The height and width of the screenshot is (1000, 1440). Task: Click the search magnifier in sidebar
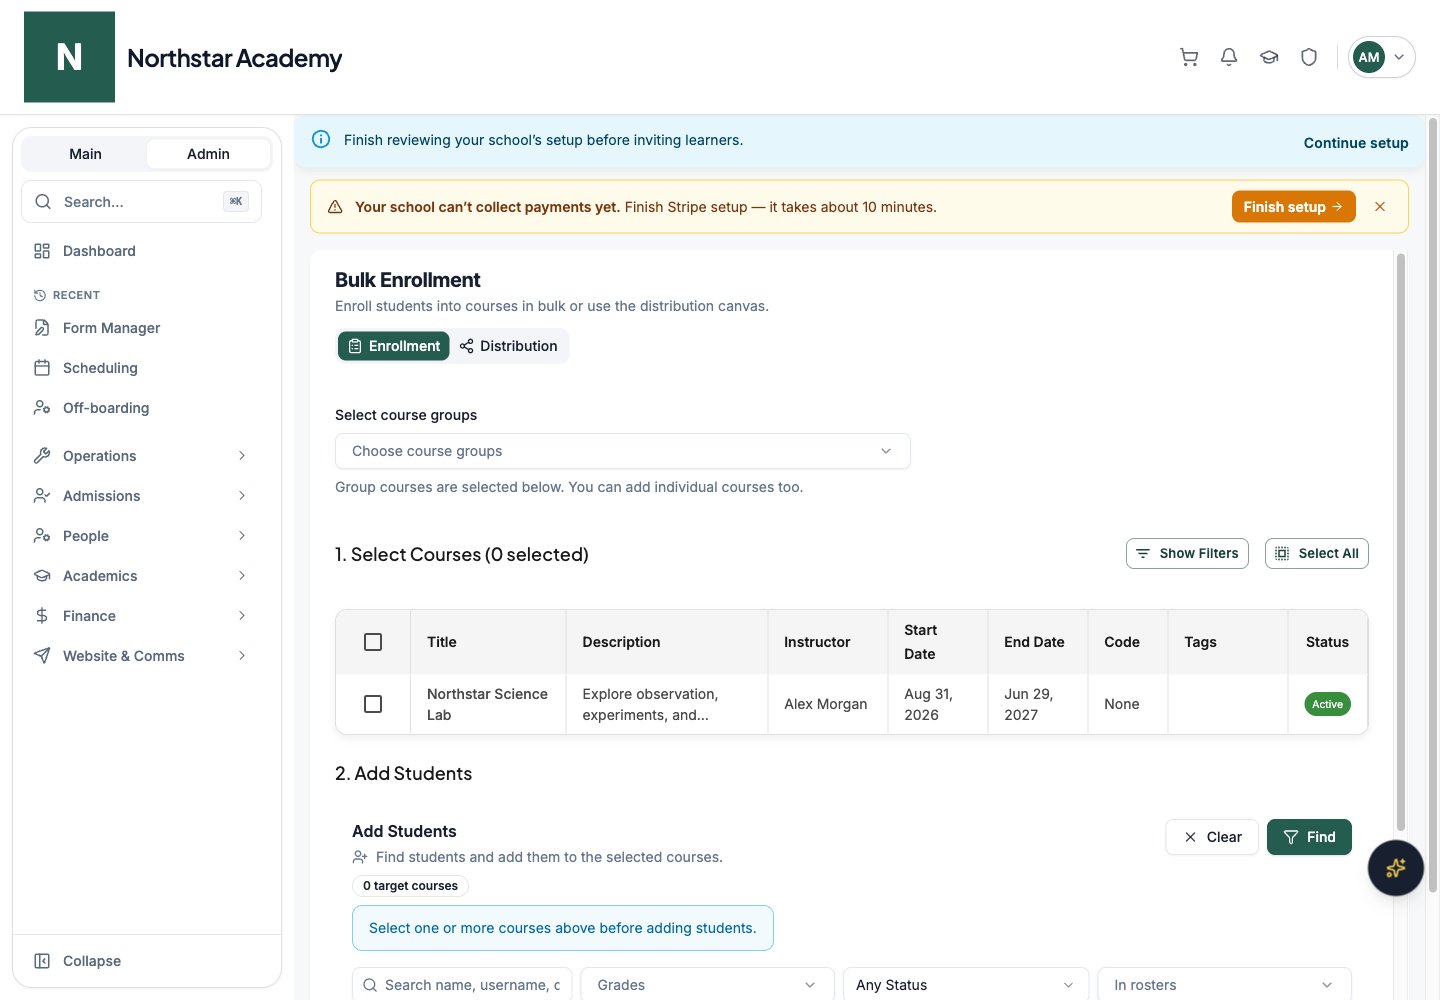pyautogui.click(x=43, y=202)
